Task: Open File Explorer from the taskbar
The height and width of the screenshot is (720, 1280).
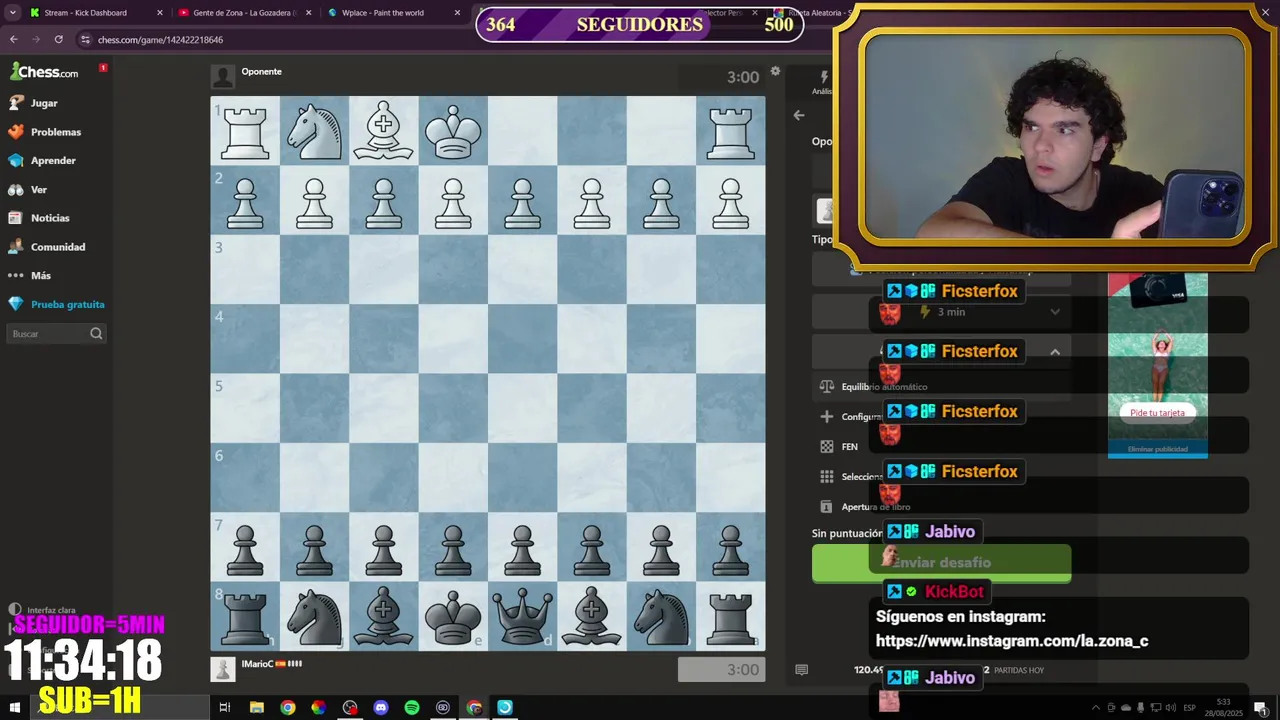Action: point(256,707)
